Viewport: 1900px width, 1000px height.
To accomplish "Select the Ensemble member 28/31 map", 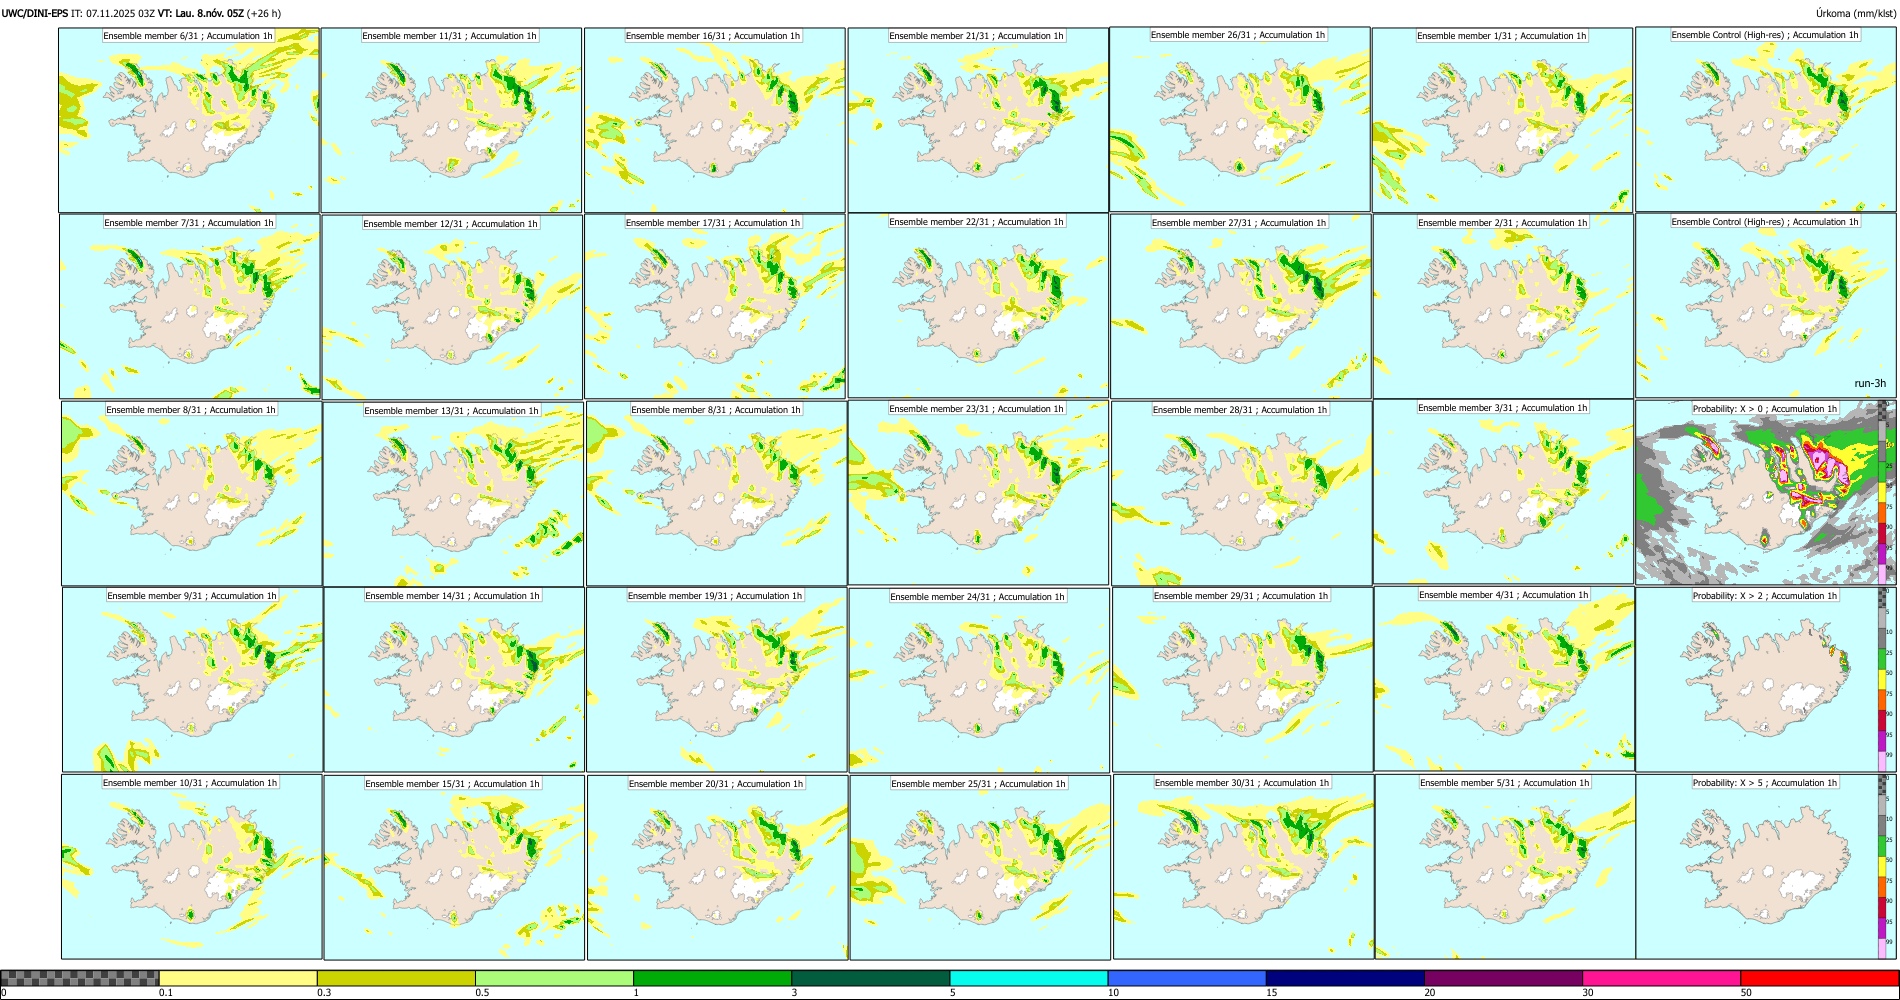I will point(1242,494).
